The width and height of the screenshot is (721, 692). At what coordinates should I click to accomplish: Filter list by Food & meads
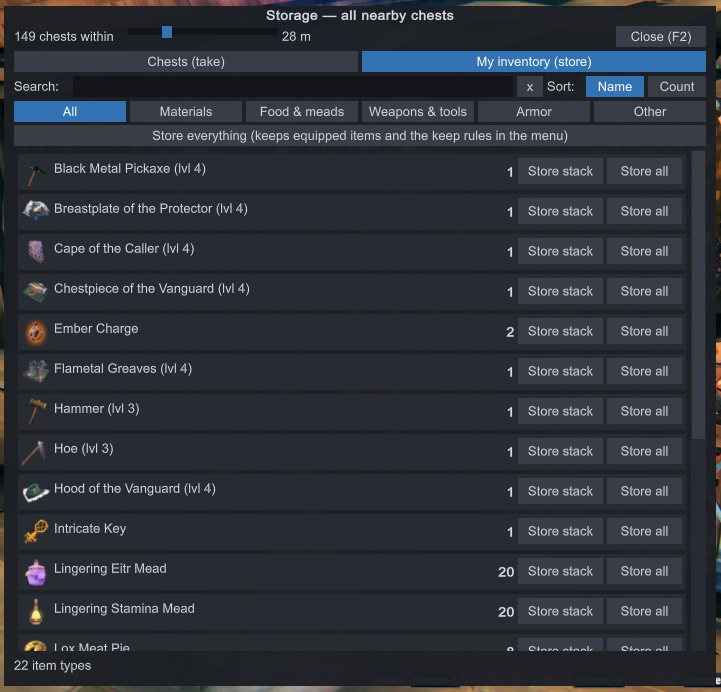tap(302, 112)
